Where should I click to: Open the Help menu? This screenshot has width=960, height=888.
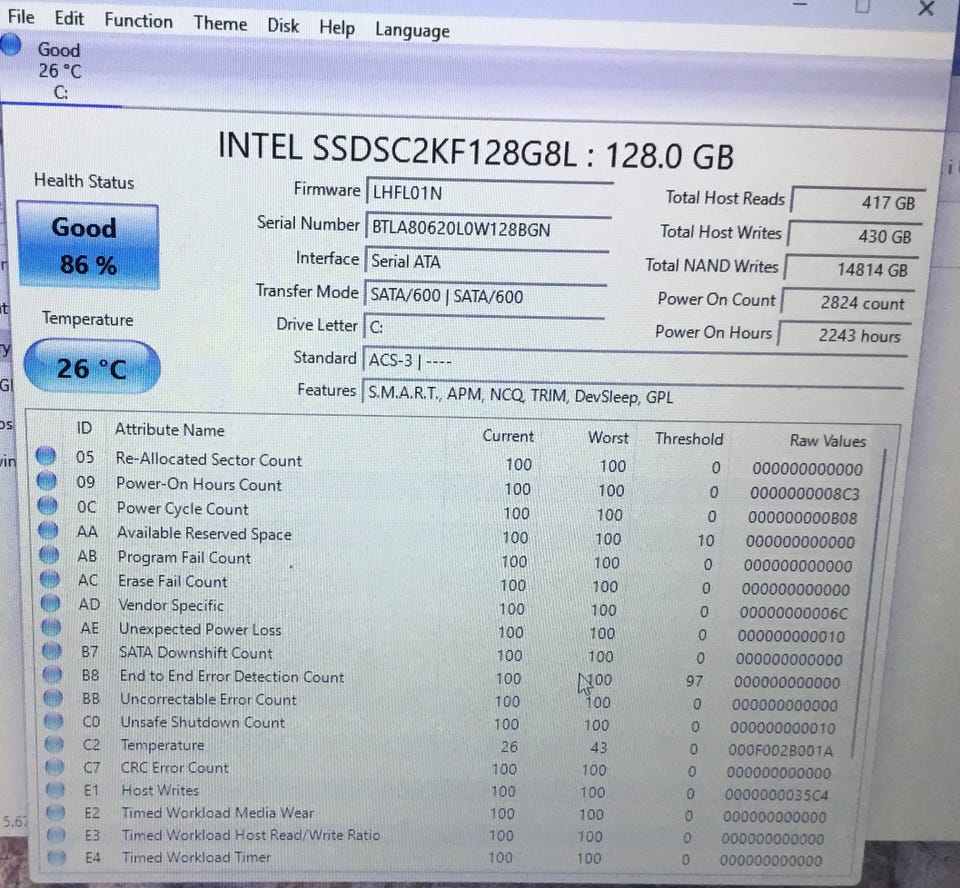pyautogui.click(x=337, y=28)
